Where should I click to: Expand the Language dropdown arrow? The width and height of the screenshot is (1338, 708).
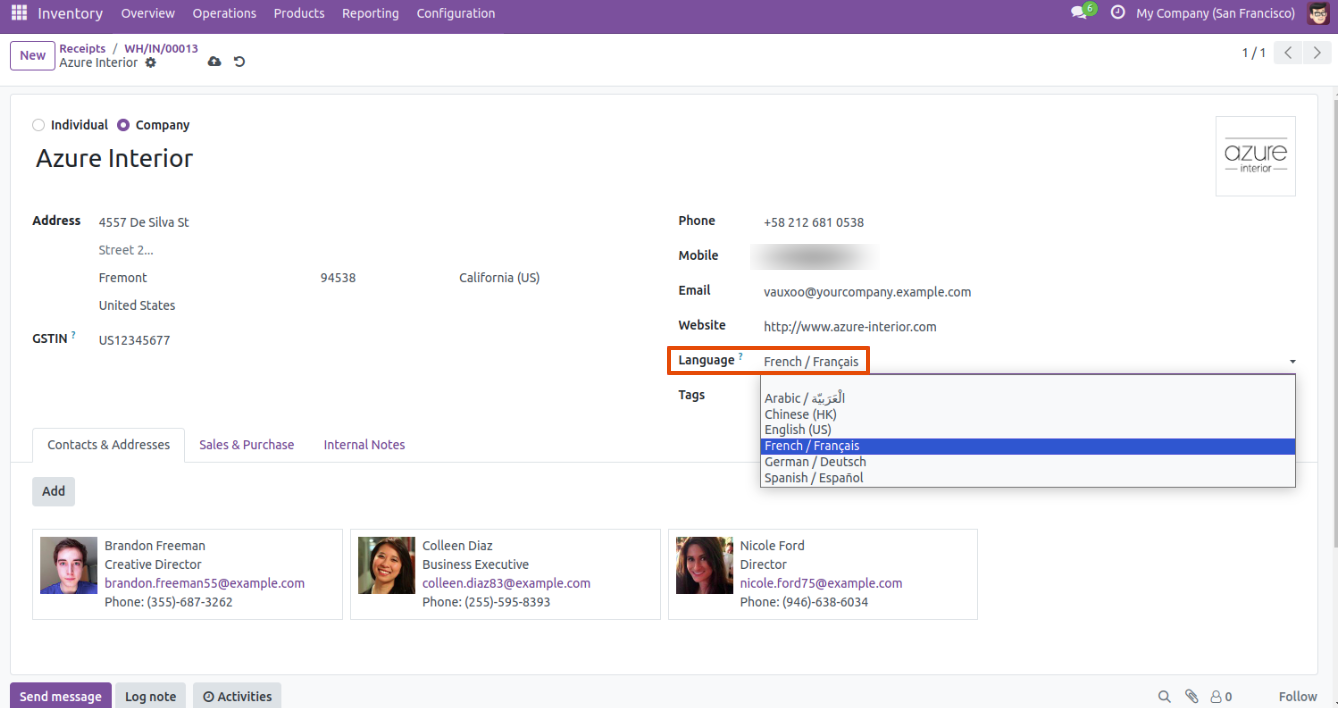[x=1293, y=361]
